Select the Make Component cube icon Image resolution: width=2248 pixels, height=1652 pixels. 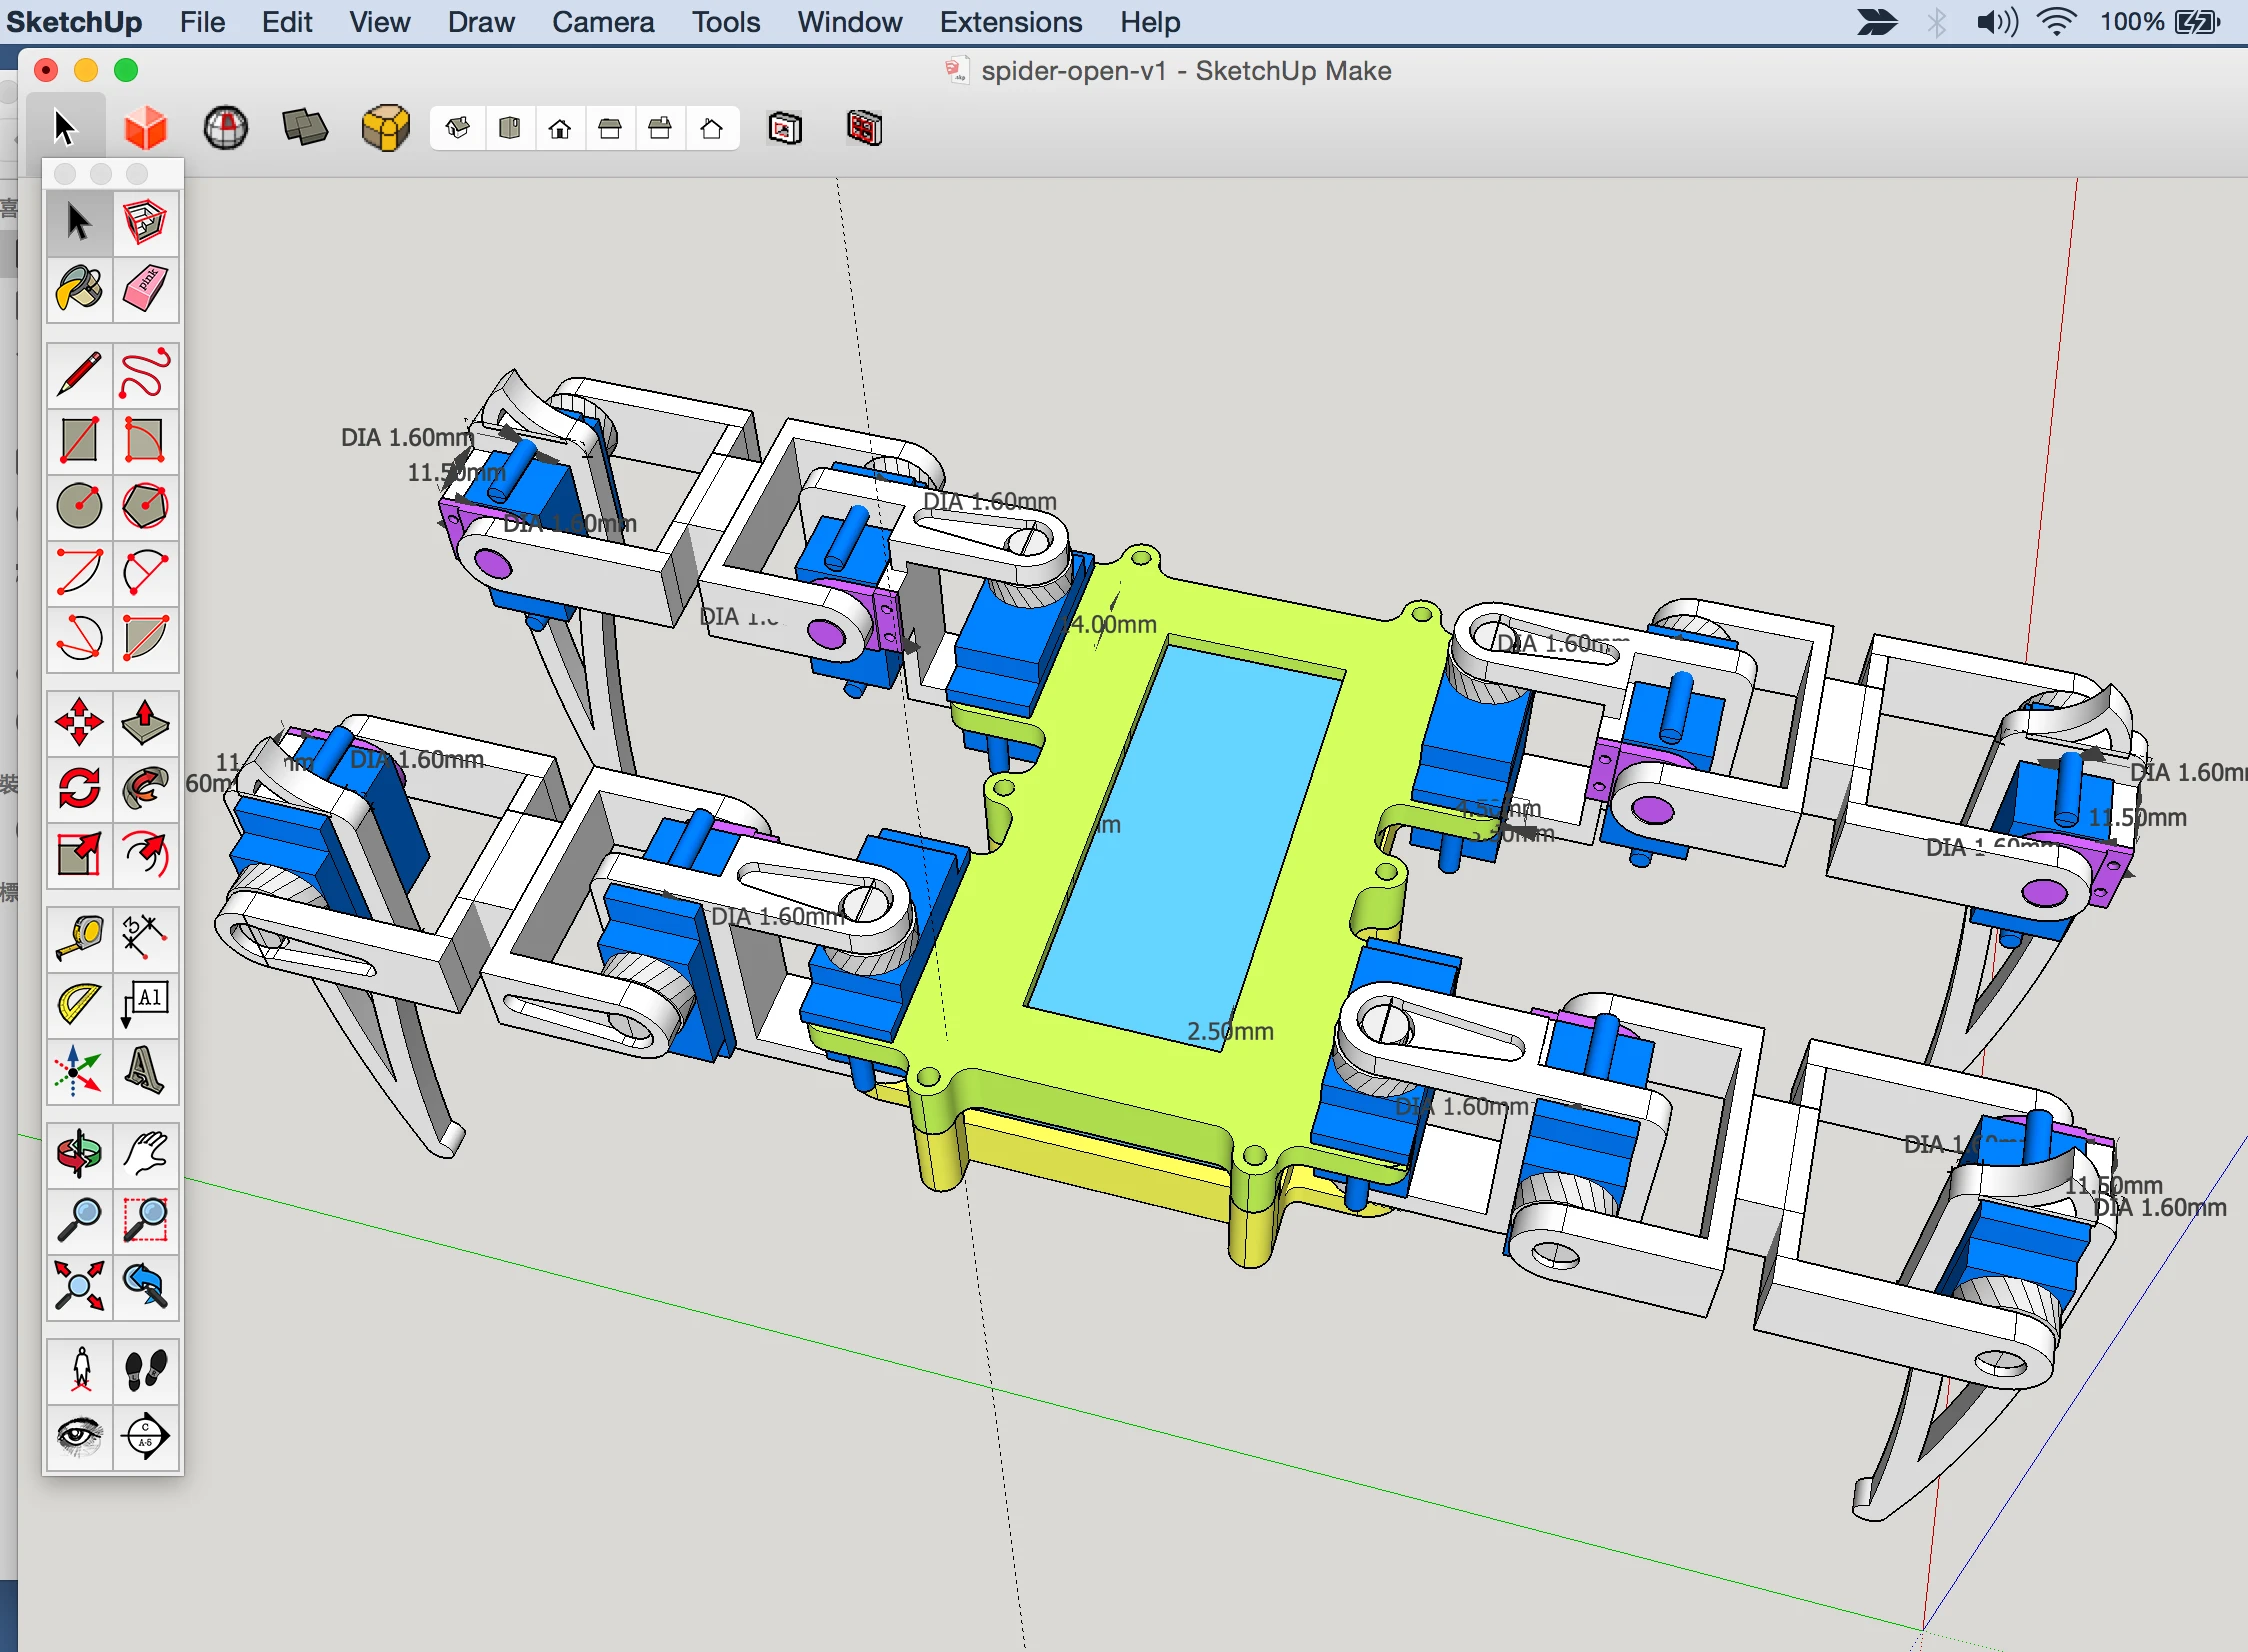[x=145, y=222]
